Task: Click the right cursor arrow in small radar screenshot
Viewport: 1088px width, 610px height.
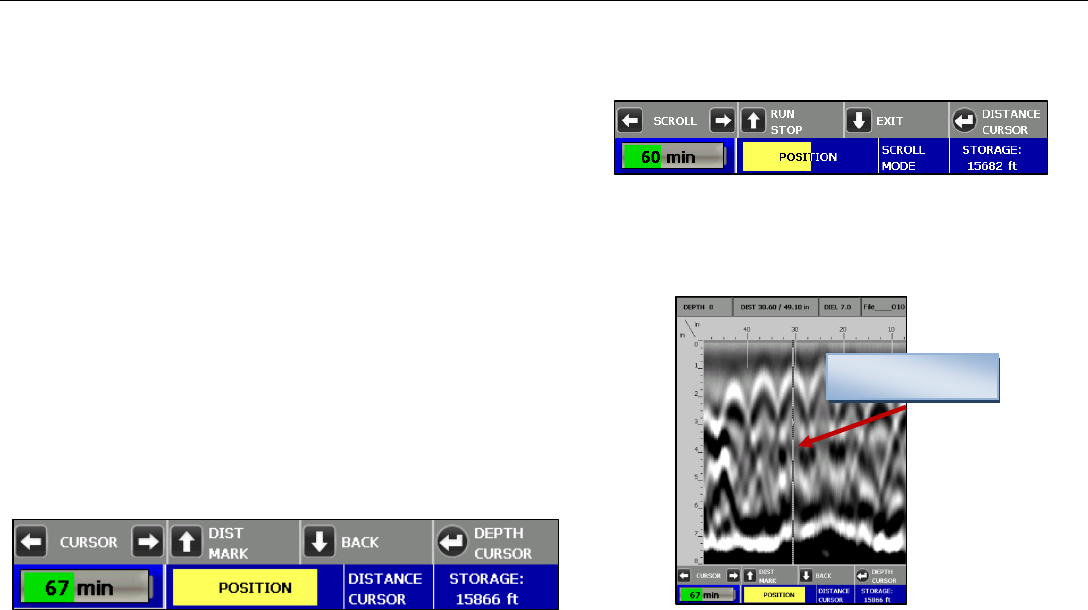Action: (733, 575)
